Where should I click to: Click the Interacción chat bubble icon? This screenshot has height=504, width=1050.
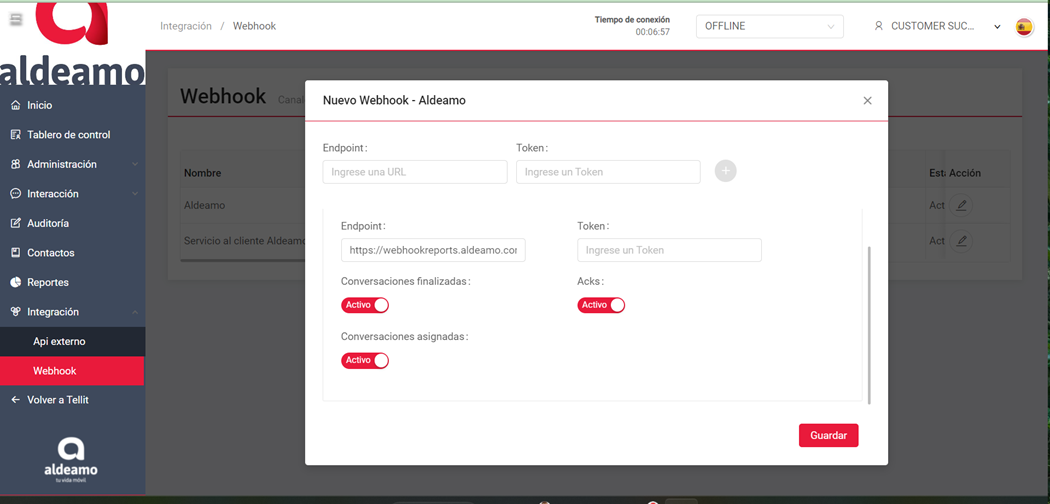tap(16, 193)
